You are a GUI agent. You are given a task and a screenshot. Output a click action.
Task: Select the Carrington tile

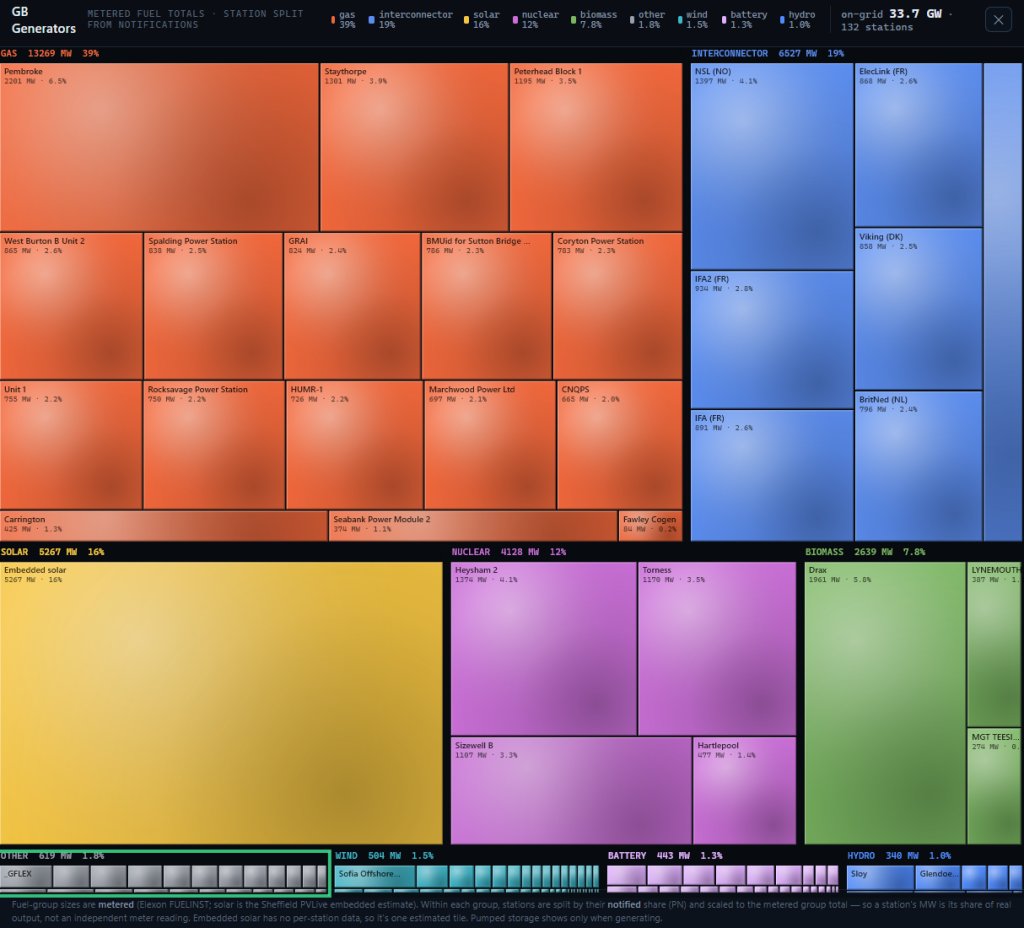[x=164, y=526]
